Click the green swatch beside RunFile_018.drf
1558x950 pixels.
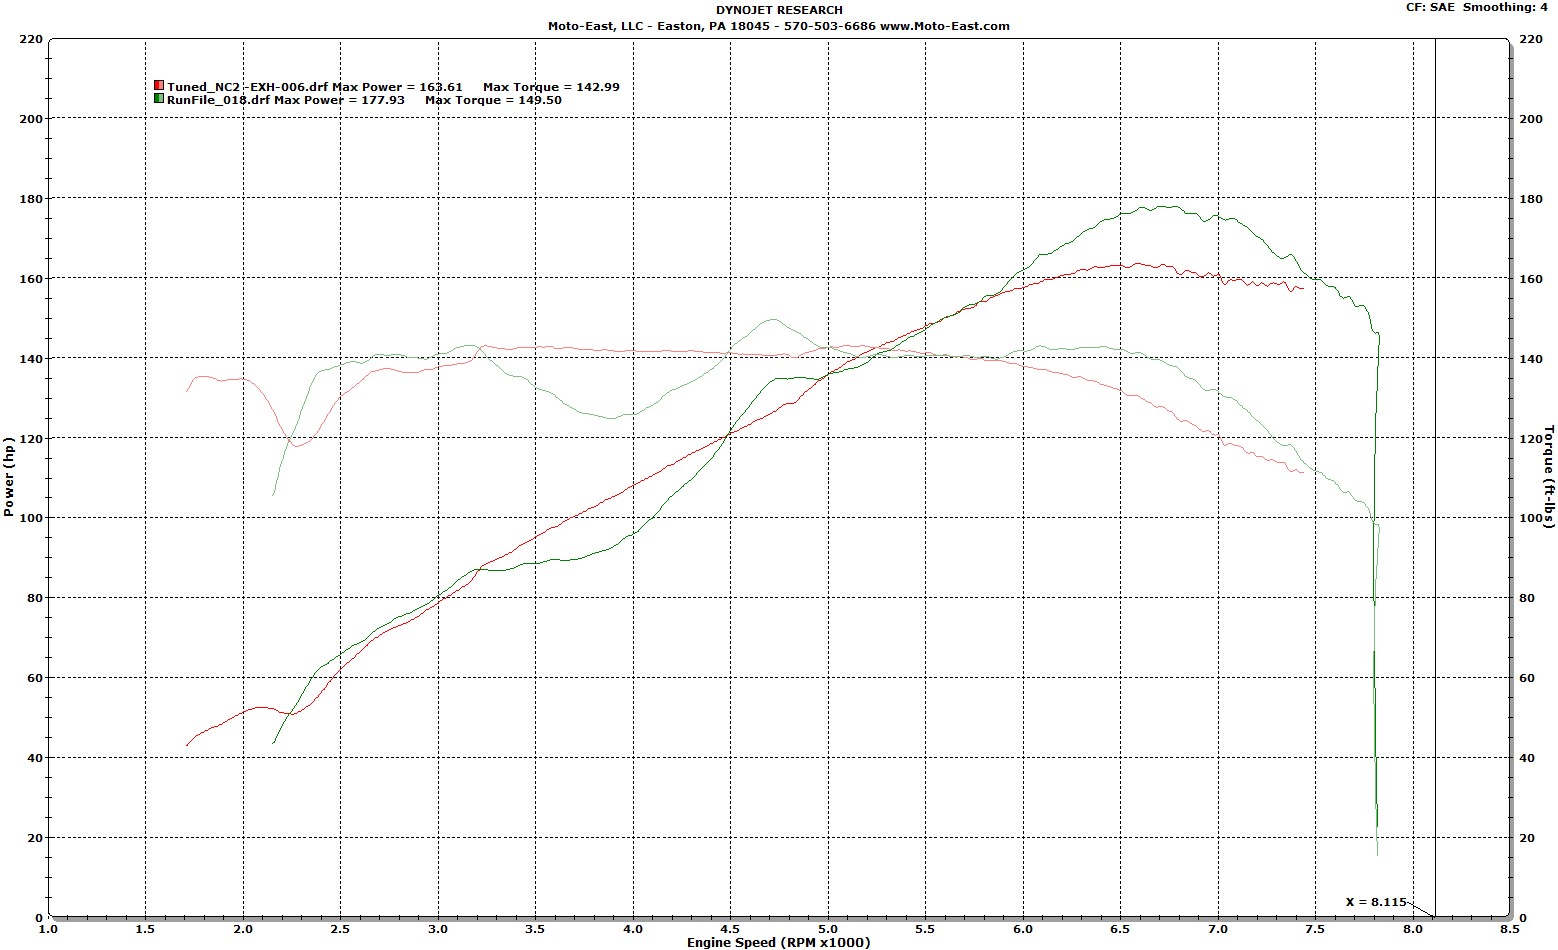coord(159,99)
